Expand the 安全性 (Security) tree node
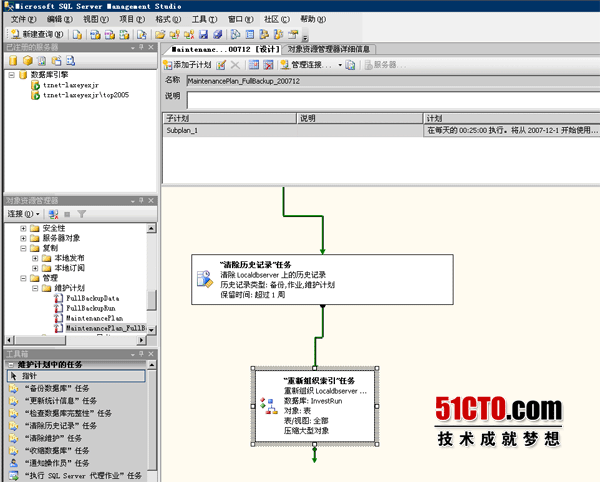Image resolution: width=600 pixels, height=482 pixels. (x=23, y=229)
